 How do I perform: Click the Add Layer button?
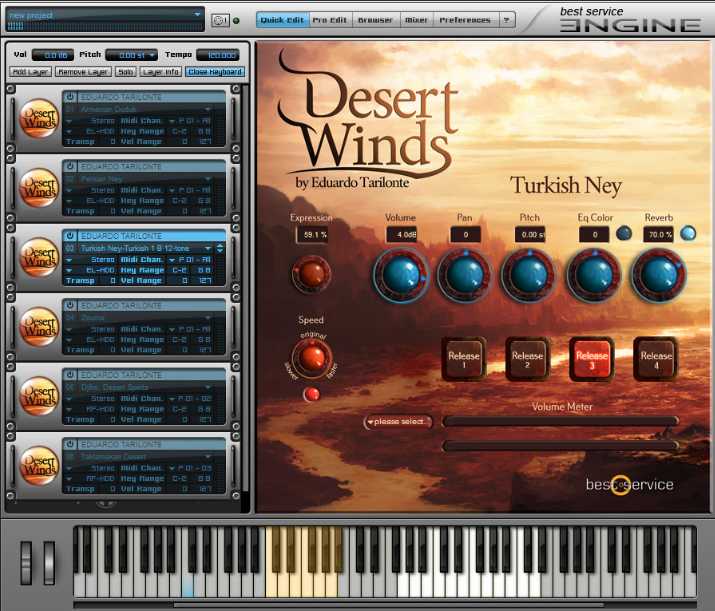point(30,72)
